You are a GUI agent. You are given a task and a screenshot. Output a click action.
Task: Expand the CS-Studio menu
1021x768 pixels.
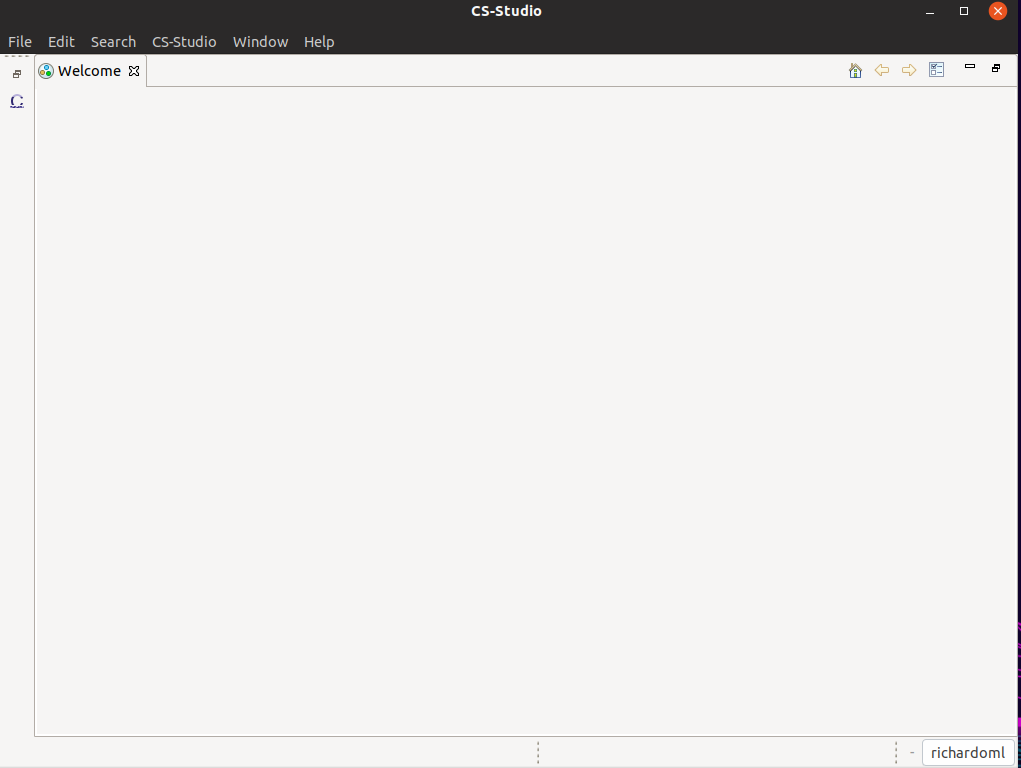point(184,42)
